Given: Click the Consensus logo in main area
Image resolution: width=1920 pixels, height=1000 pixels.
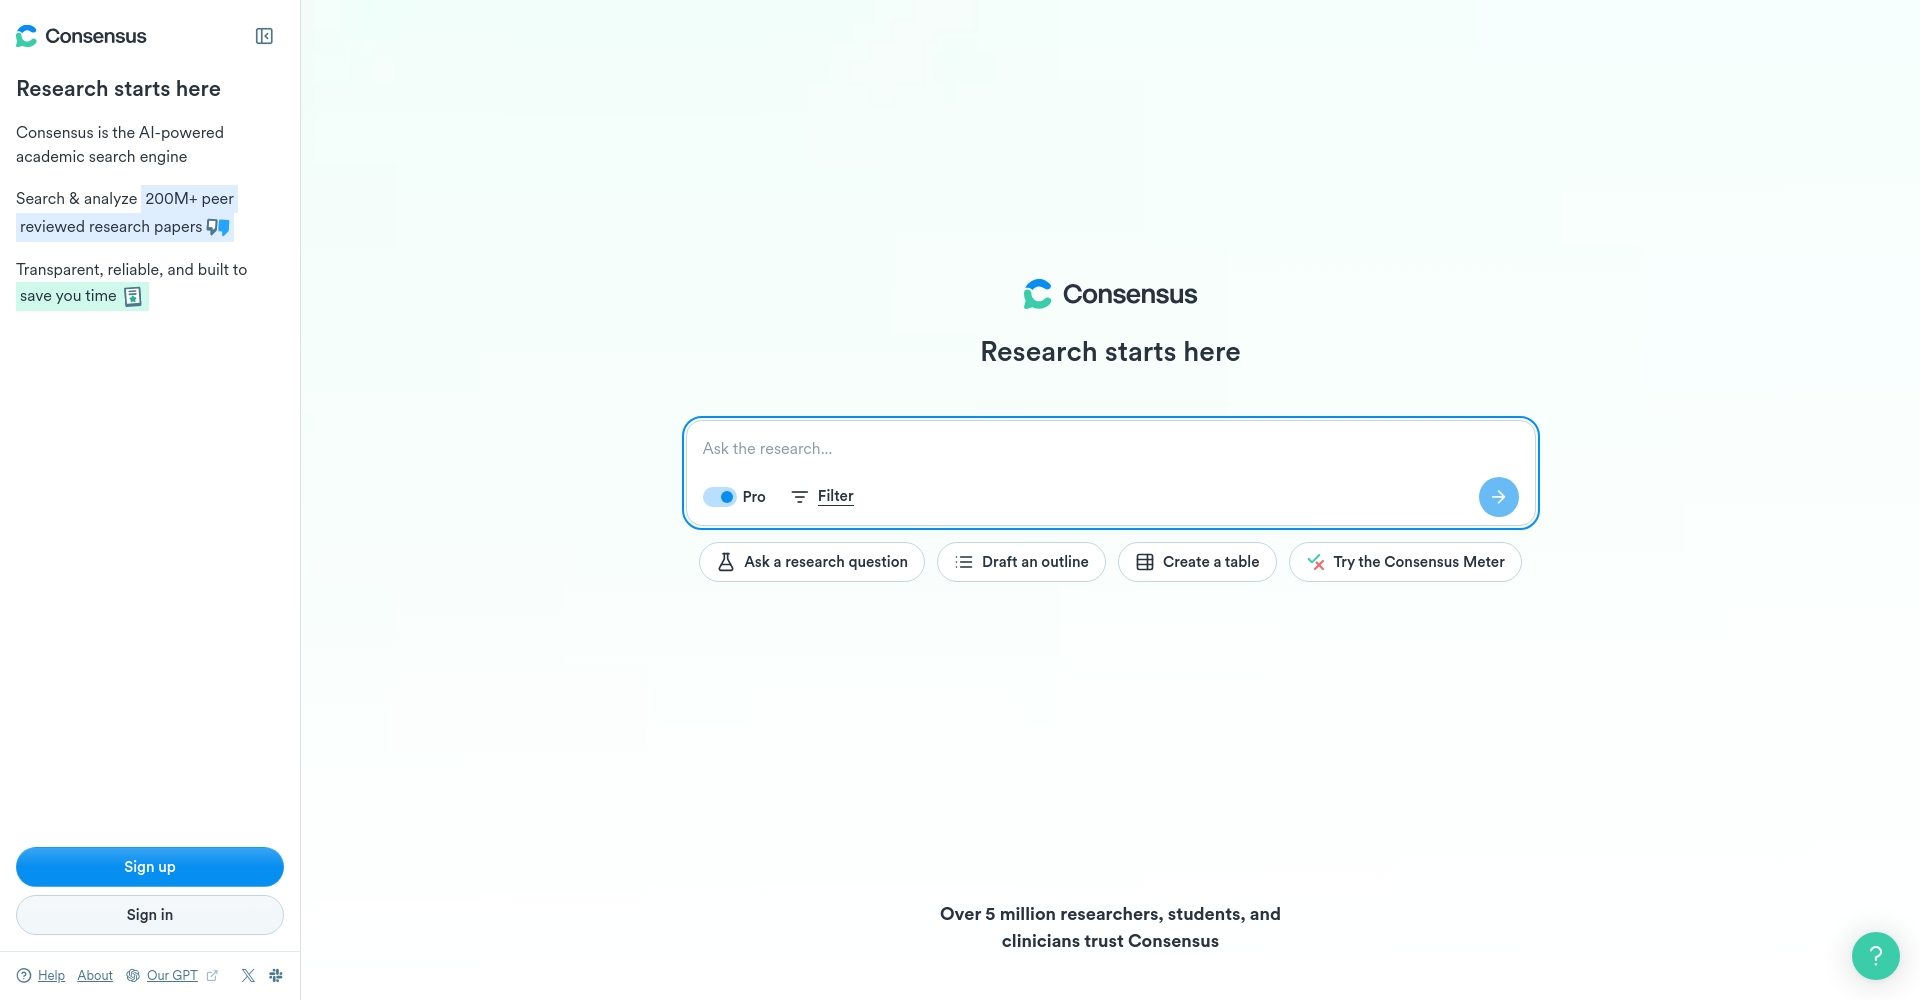Looking at the screenshot, I should 1110,294.
